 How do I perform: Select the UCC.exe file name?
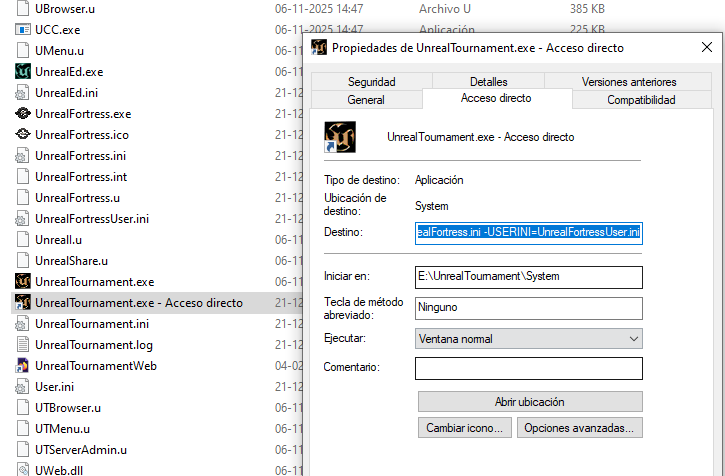(57, 30)
